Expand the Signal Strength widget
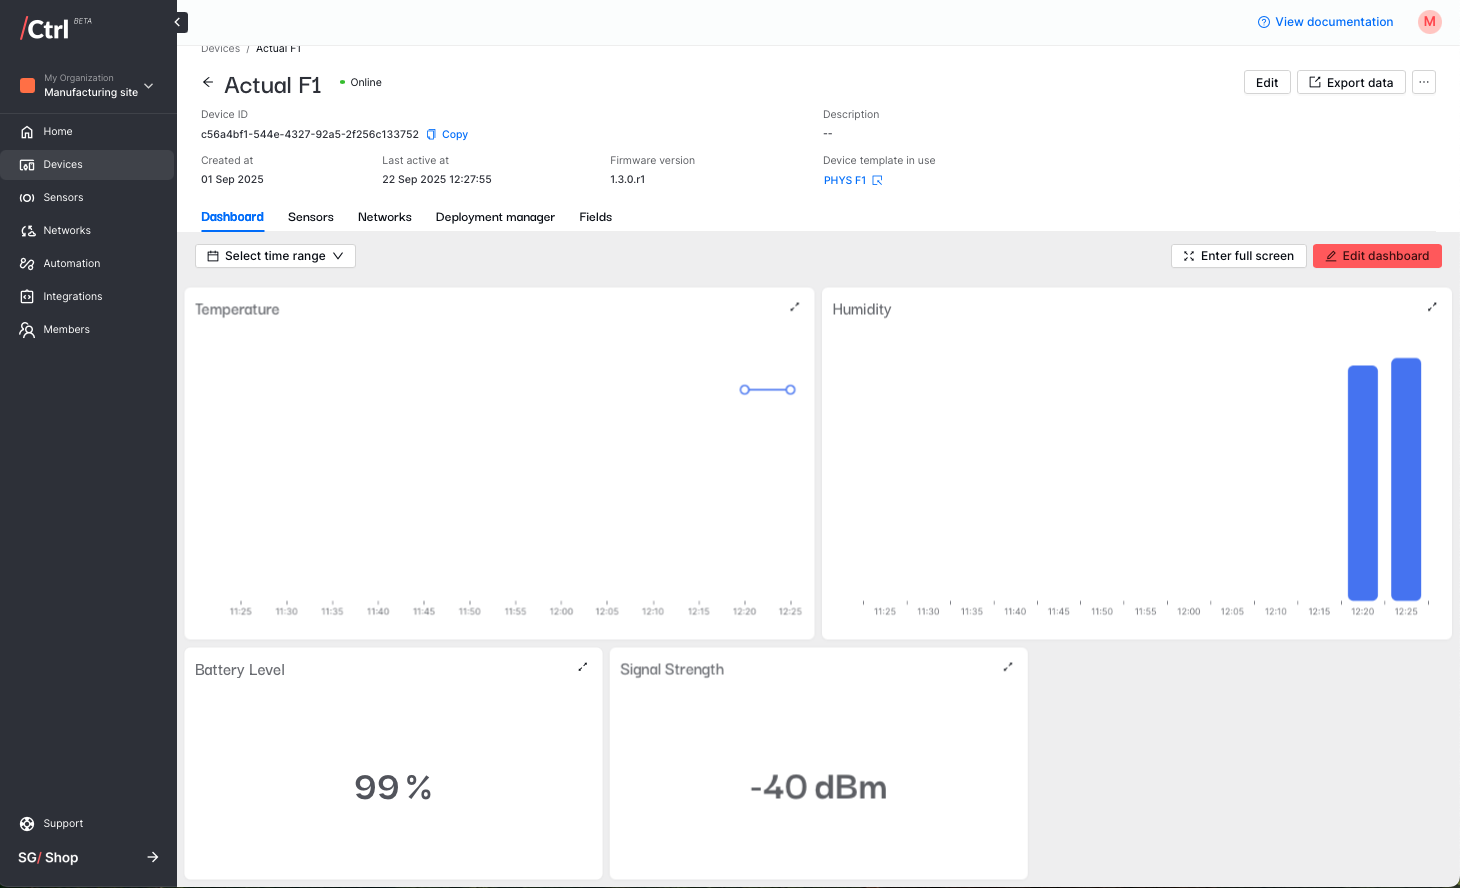Viewport: 1460px width, 888px height. pos(1007,668)
